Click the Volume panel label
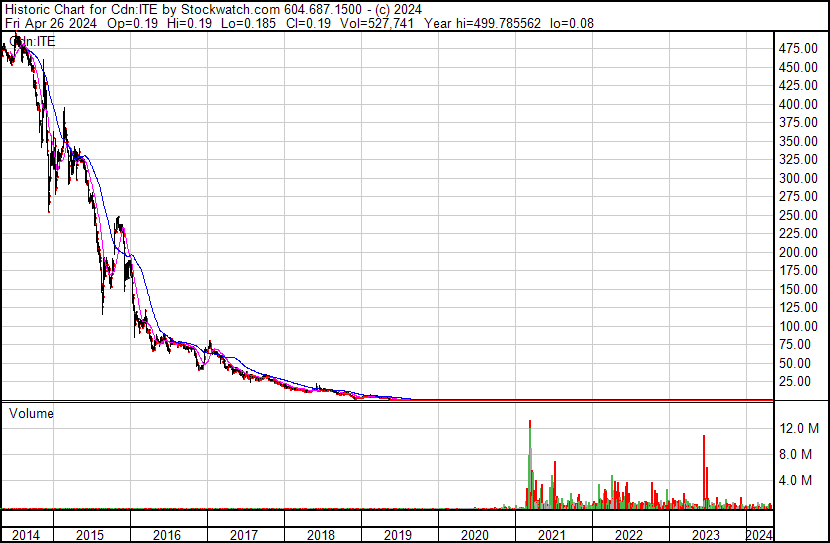 (30, 413)
